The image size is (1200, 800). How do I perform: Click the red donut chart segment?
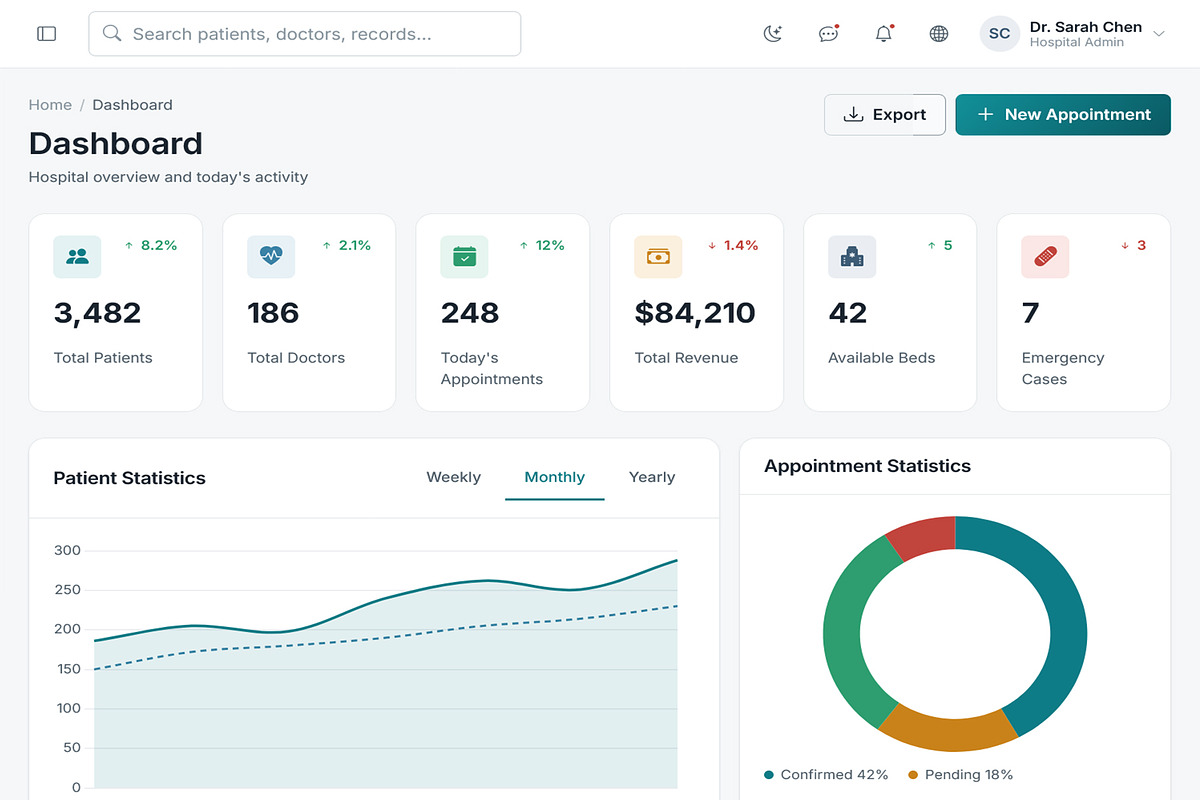[x=925, y=536]
